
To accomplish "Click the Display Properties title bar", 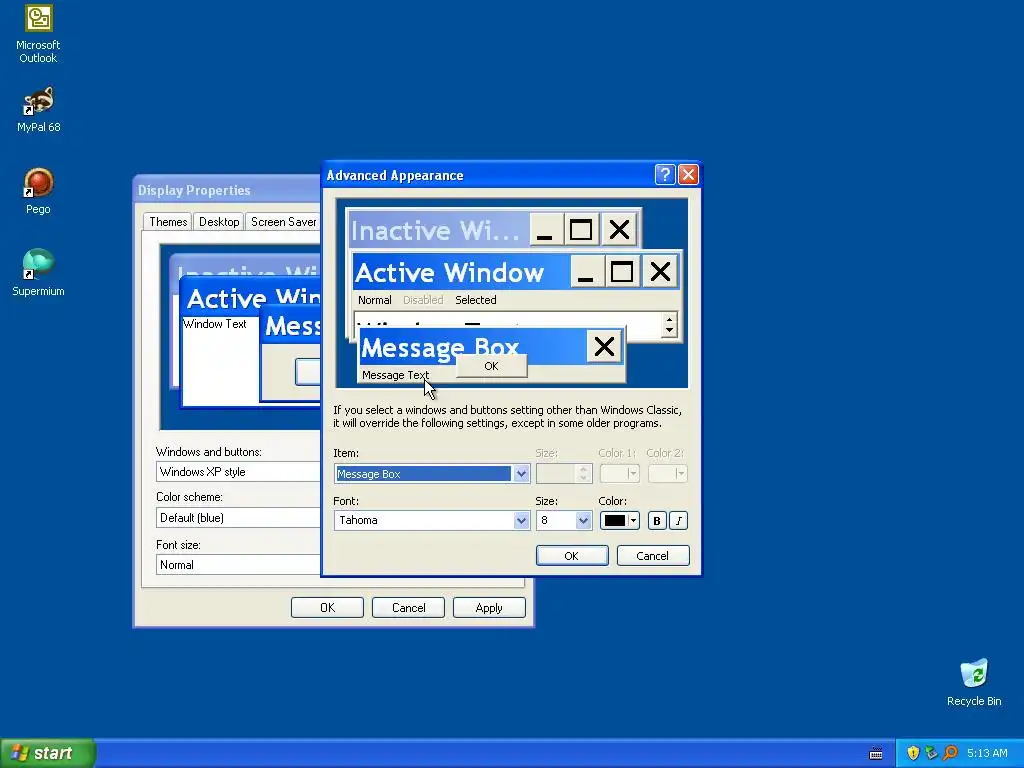I will 227,190.
